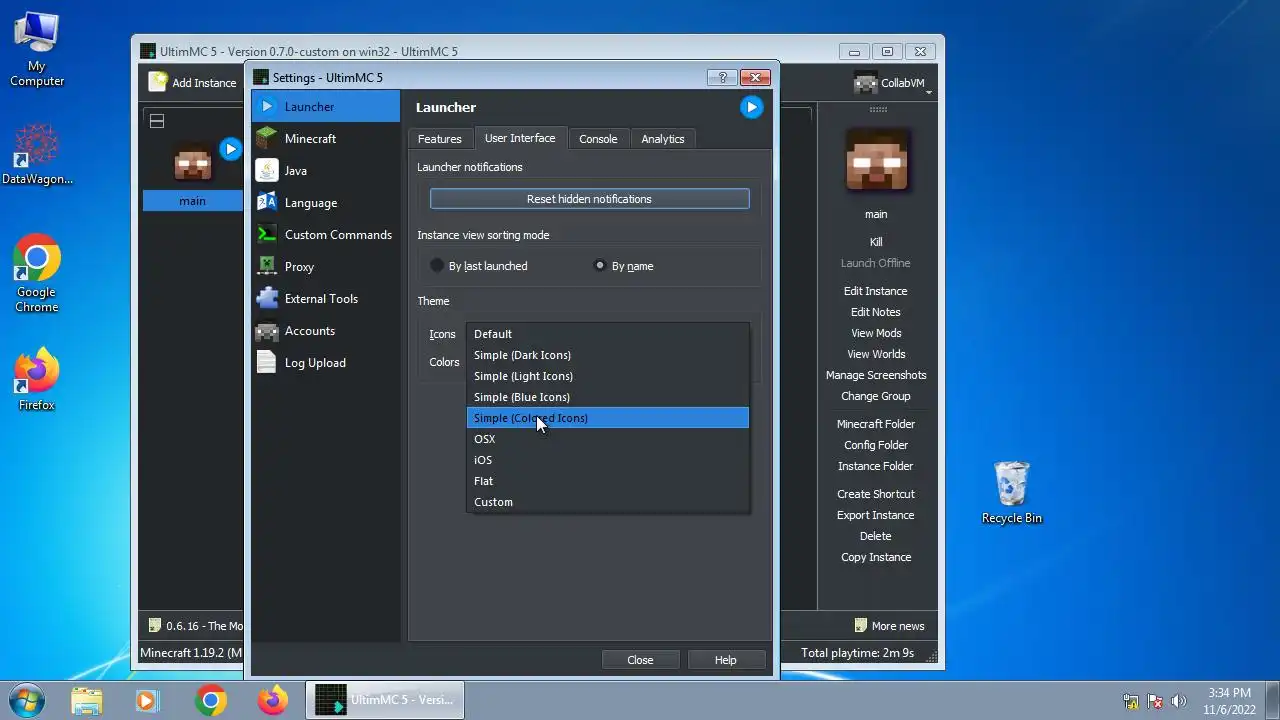This screenshot has height=720, width=1280.
Task: Click large Herobrine instance icon in right panel
Action: (876, 161)
